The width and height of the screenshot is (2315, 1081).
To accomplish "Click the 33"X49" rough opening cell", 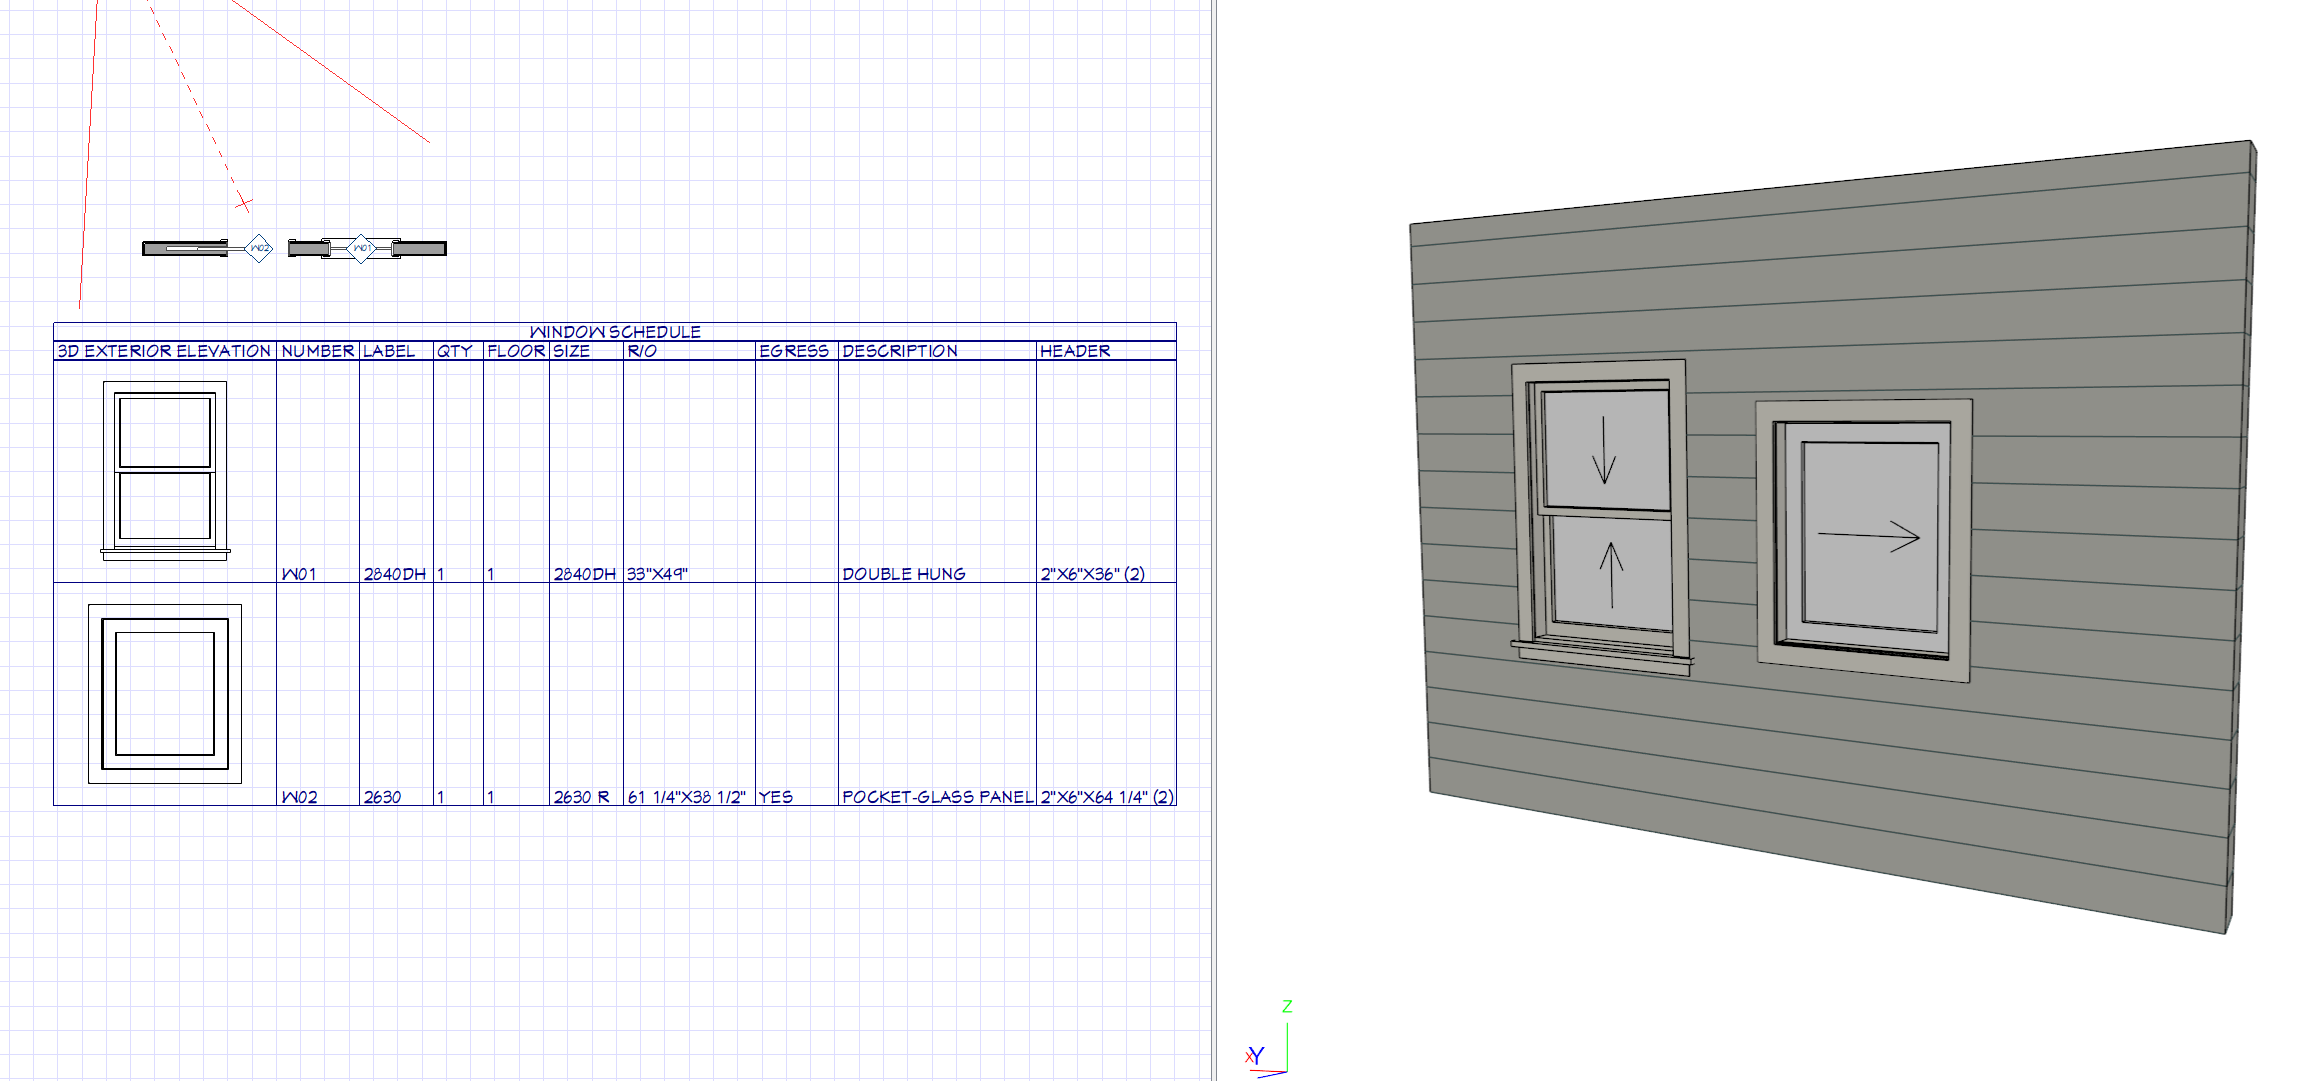I will click(657, 574).
